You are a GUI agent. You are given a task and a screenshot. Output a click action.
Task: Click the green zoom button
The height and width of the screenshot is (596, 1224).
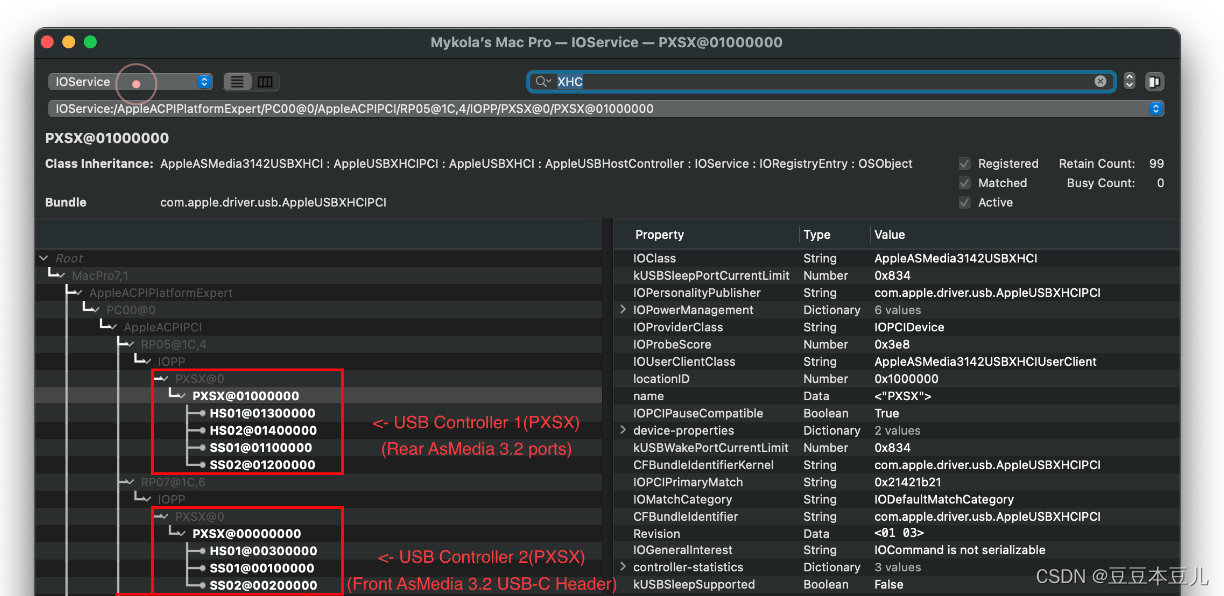pos(90,42)
